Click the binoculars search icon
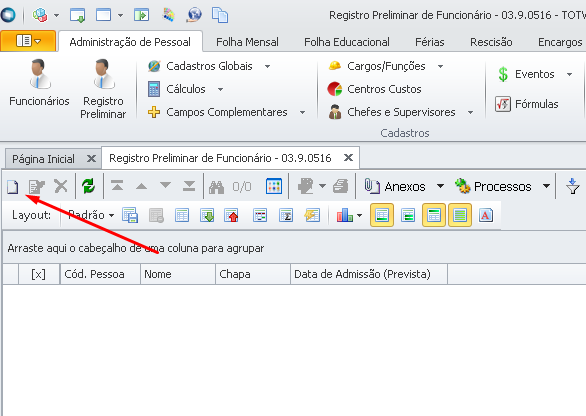The width and height of the screenshot is (586, 416). tap(216, 187)
